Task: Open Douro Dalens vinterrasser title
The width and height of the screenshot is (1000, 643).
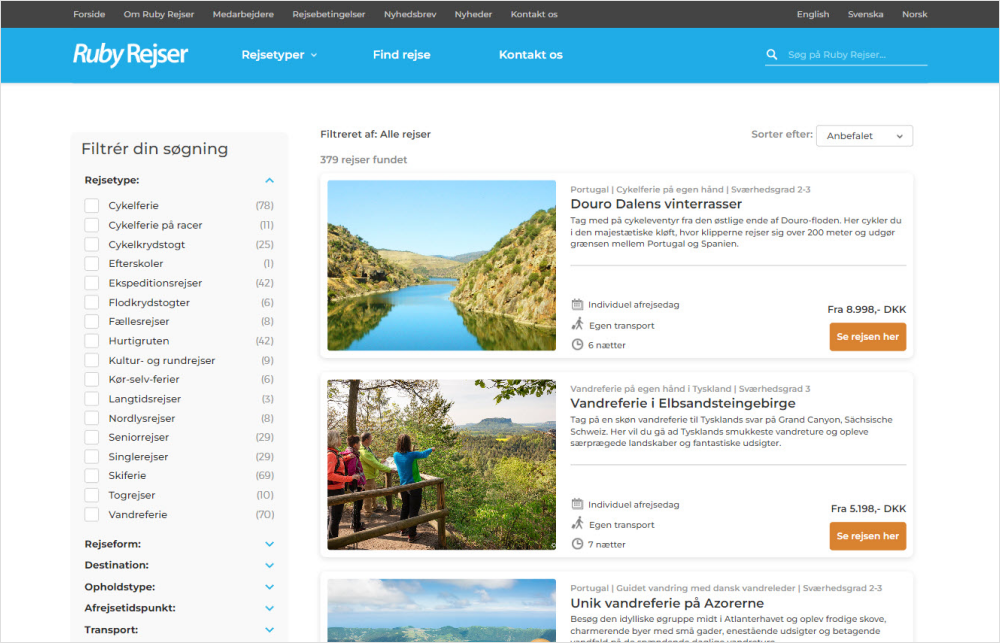Action: click(656, 204)
